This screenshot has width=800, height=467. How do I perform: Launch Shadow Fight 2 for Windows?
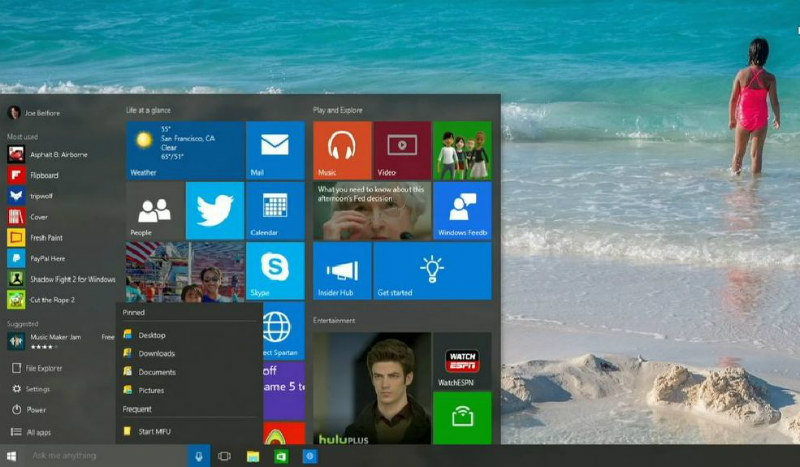coord(61,279)
